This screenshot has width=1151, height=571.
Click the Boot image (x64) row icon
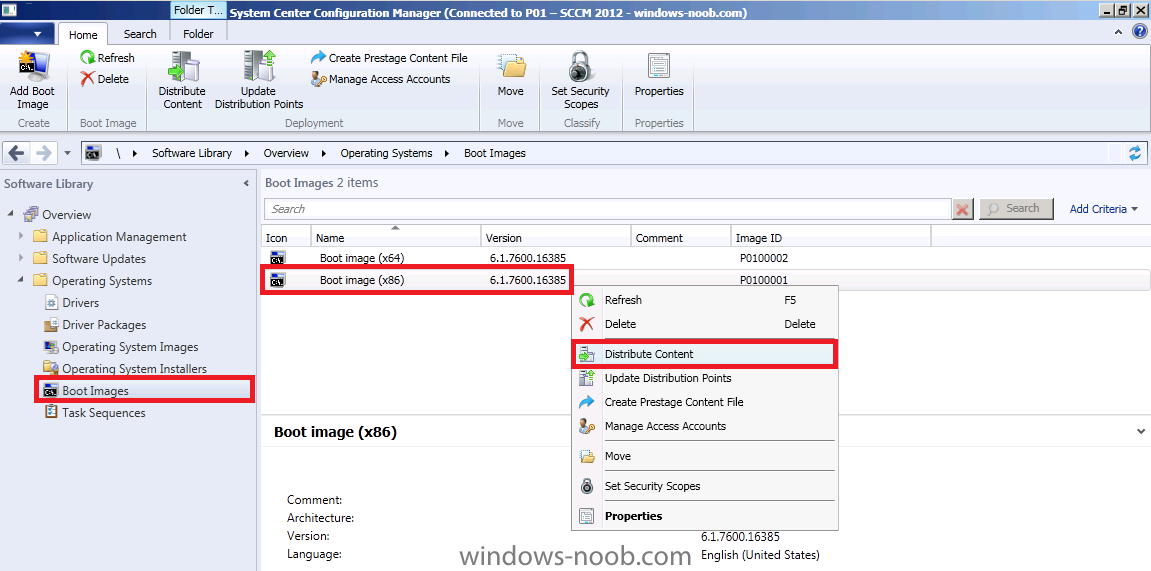tap(277, 258)
